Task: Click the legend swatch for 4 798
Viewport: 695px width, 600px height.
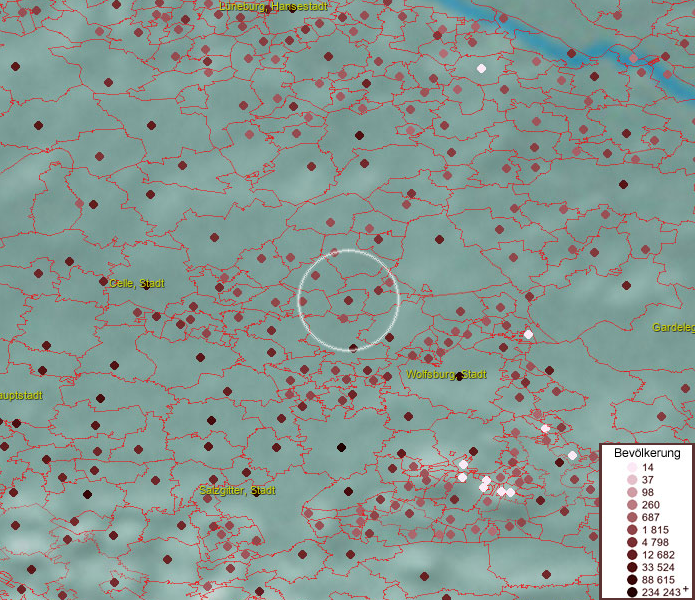Action: [632, 542]
